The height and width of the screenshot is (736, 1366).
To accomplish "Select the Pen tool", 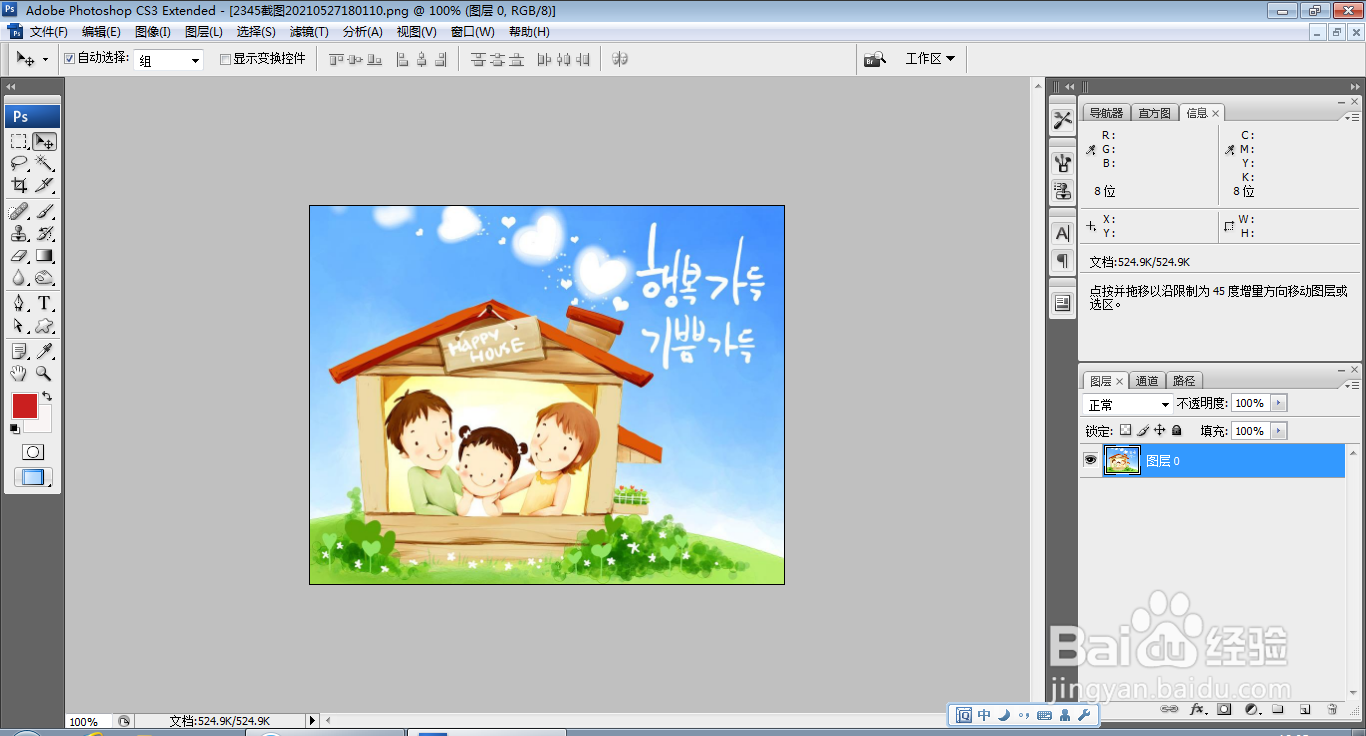I will pyautogui.click(x=19, y=304).
